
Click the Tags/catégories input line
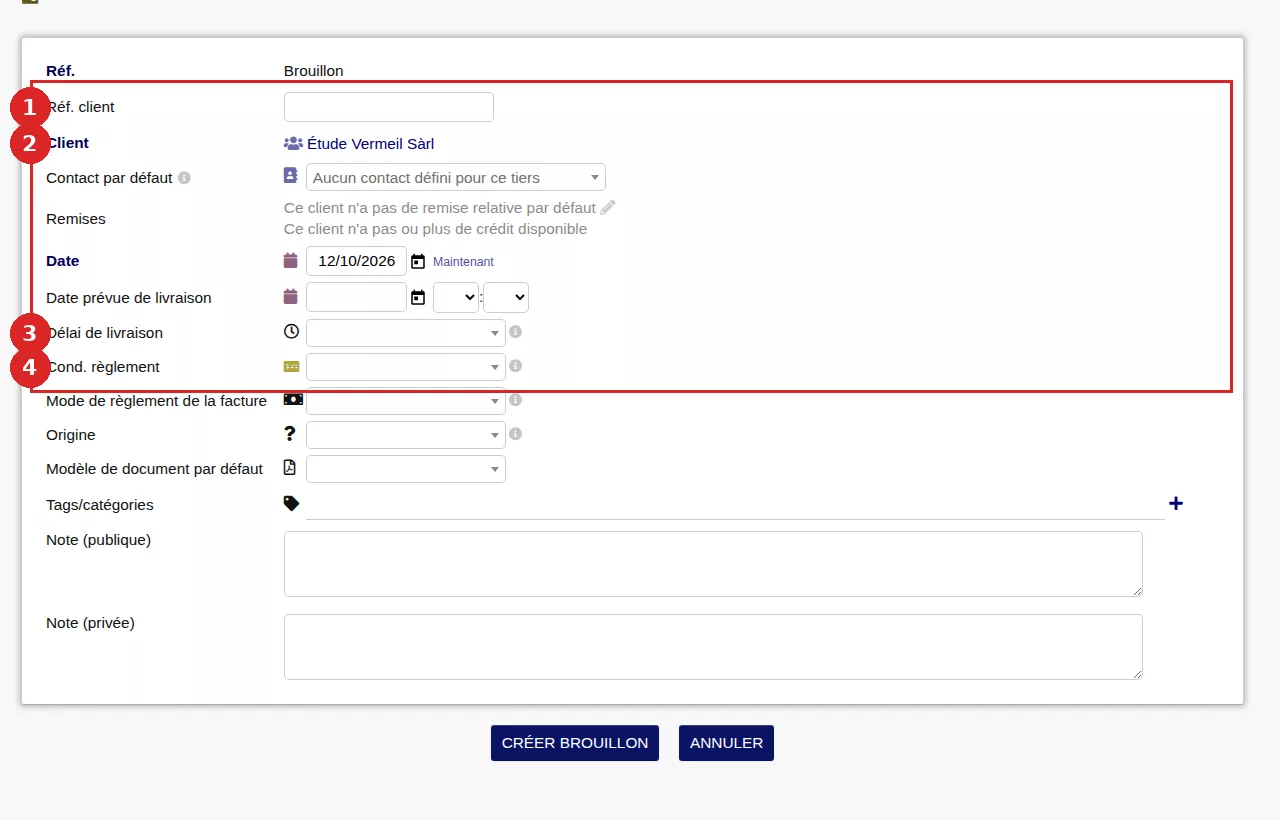(735, 505)
